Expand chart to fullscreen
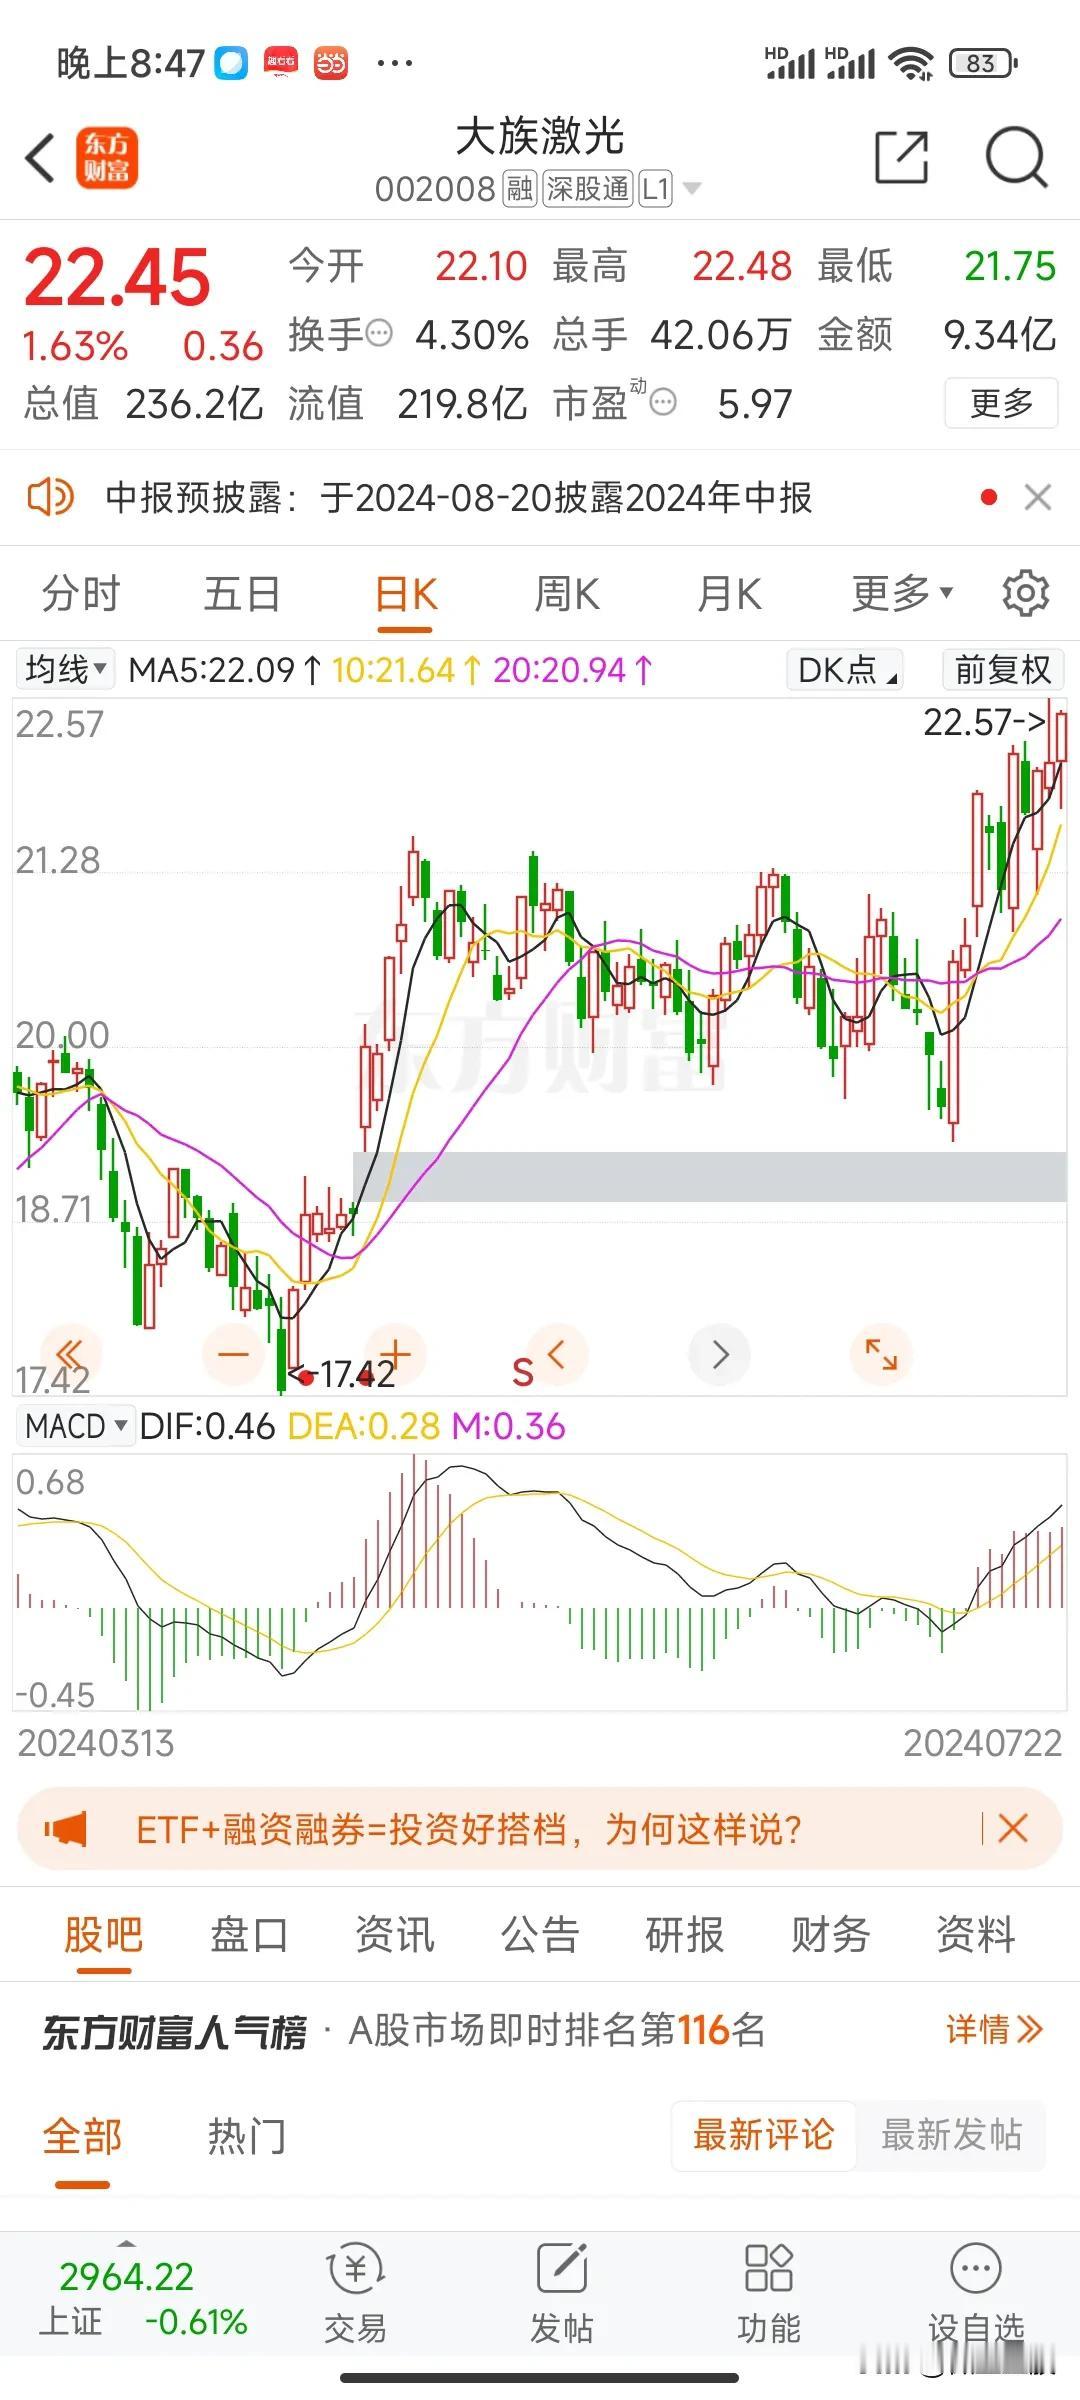This screenshot has height=2400, width=1080. coord(881,1355)
